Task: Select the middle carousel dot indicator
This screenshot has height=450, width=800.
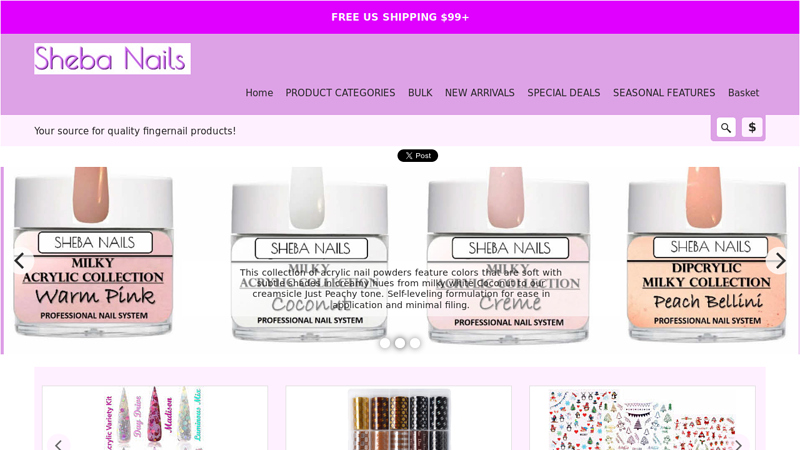Action: pos(400,343)
